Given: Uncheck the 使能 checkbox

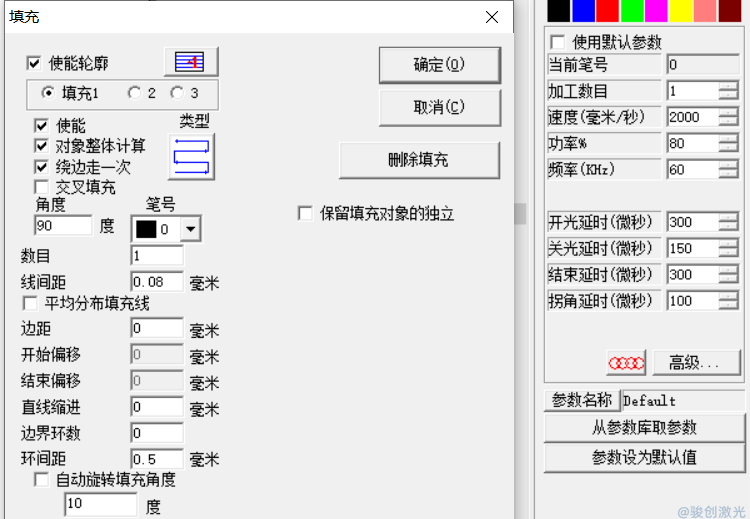Looking at the screenshot, I should click(x=42, y=126).
